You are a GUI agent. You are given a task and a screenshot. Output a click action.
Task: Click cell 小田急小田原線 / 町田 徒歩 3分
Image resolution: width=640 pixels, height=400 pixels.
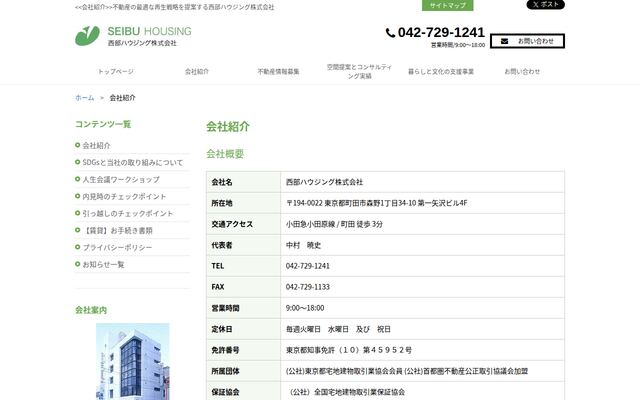pyautogui.click(x=422, y=224)
